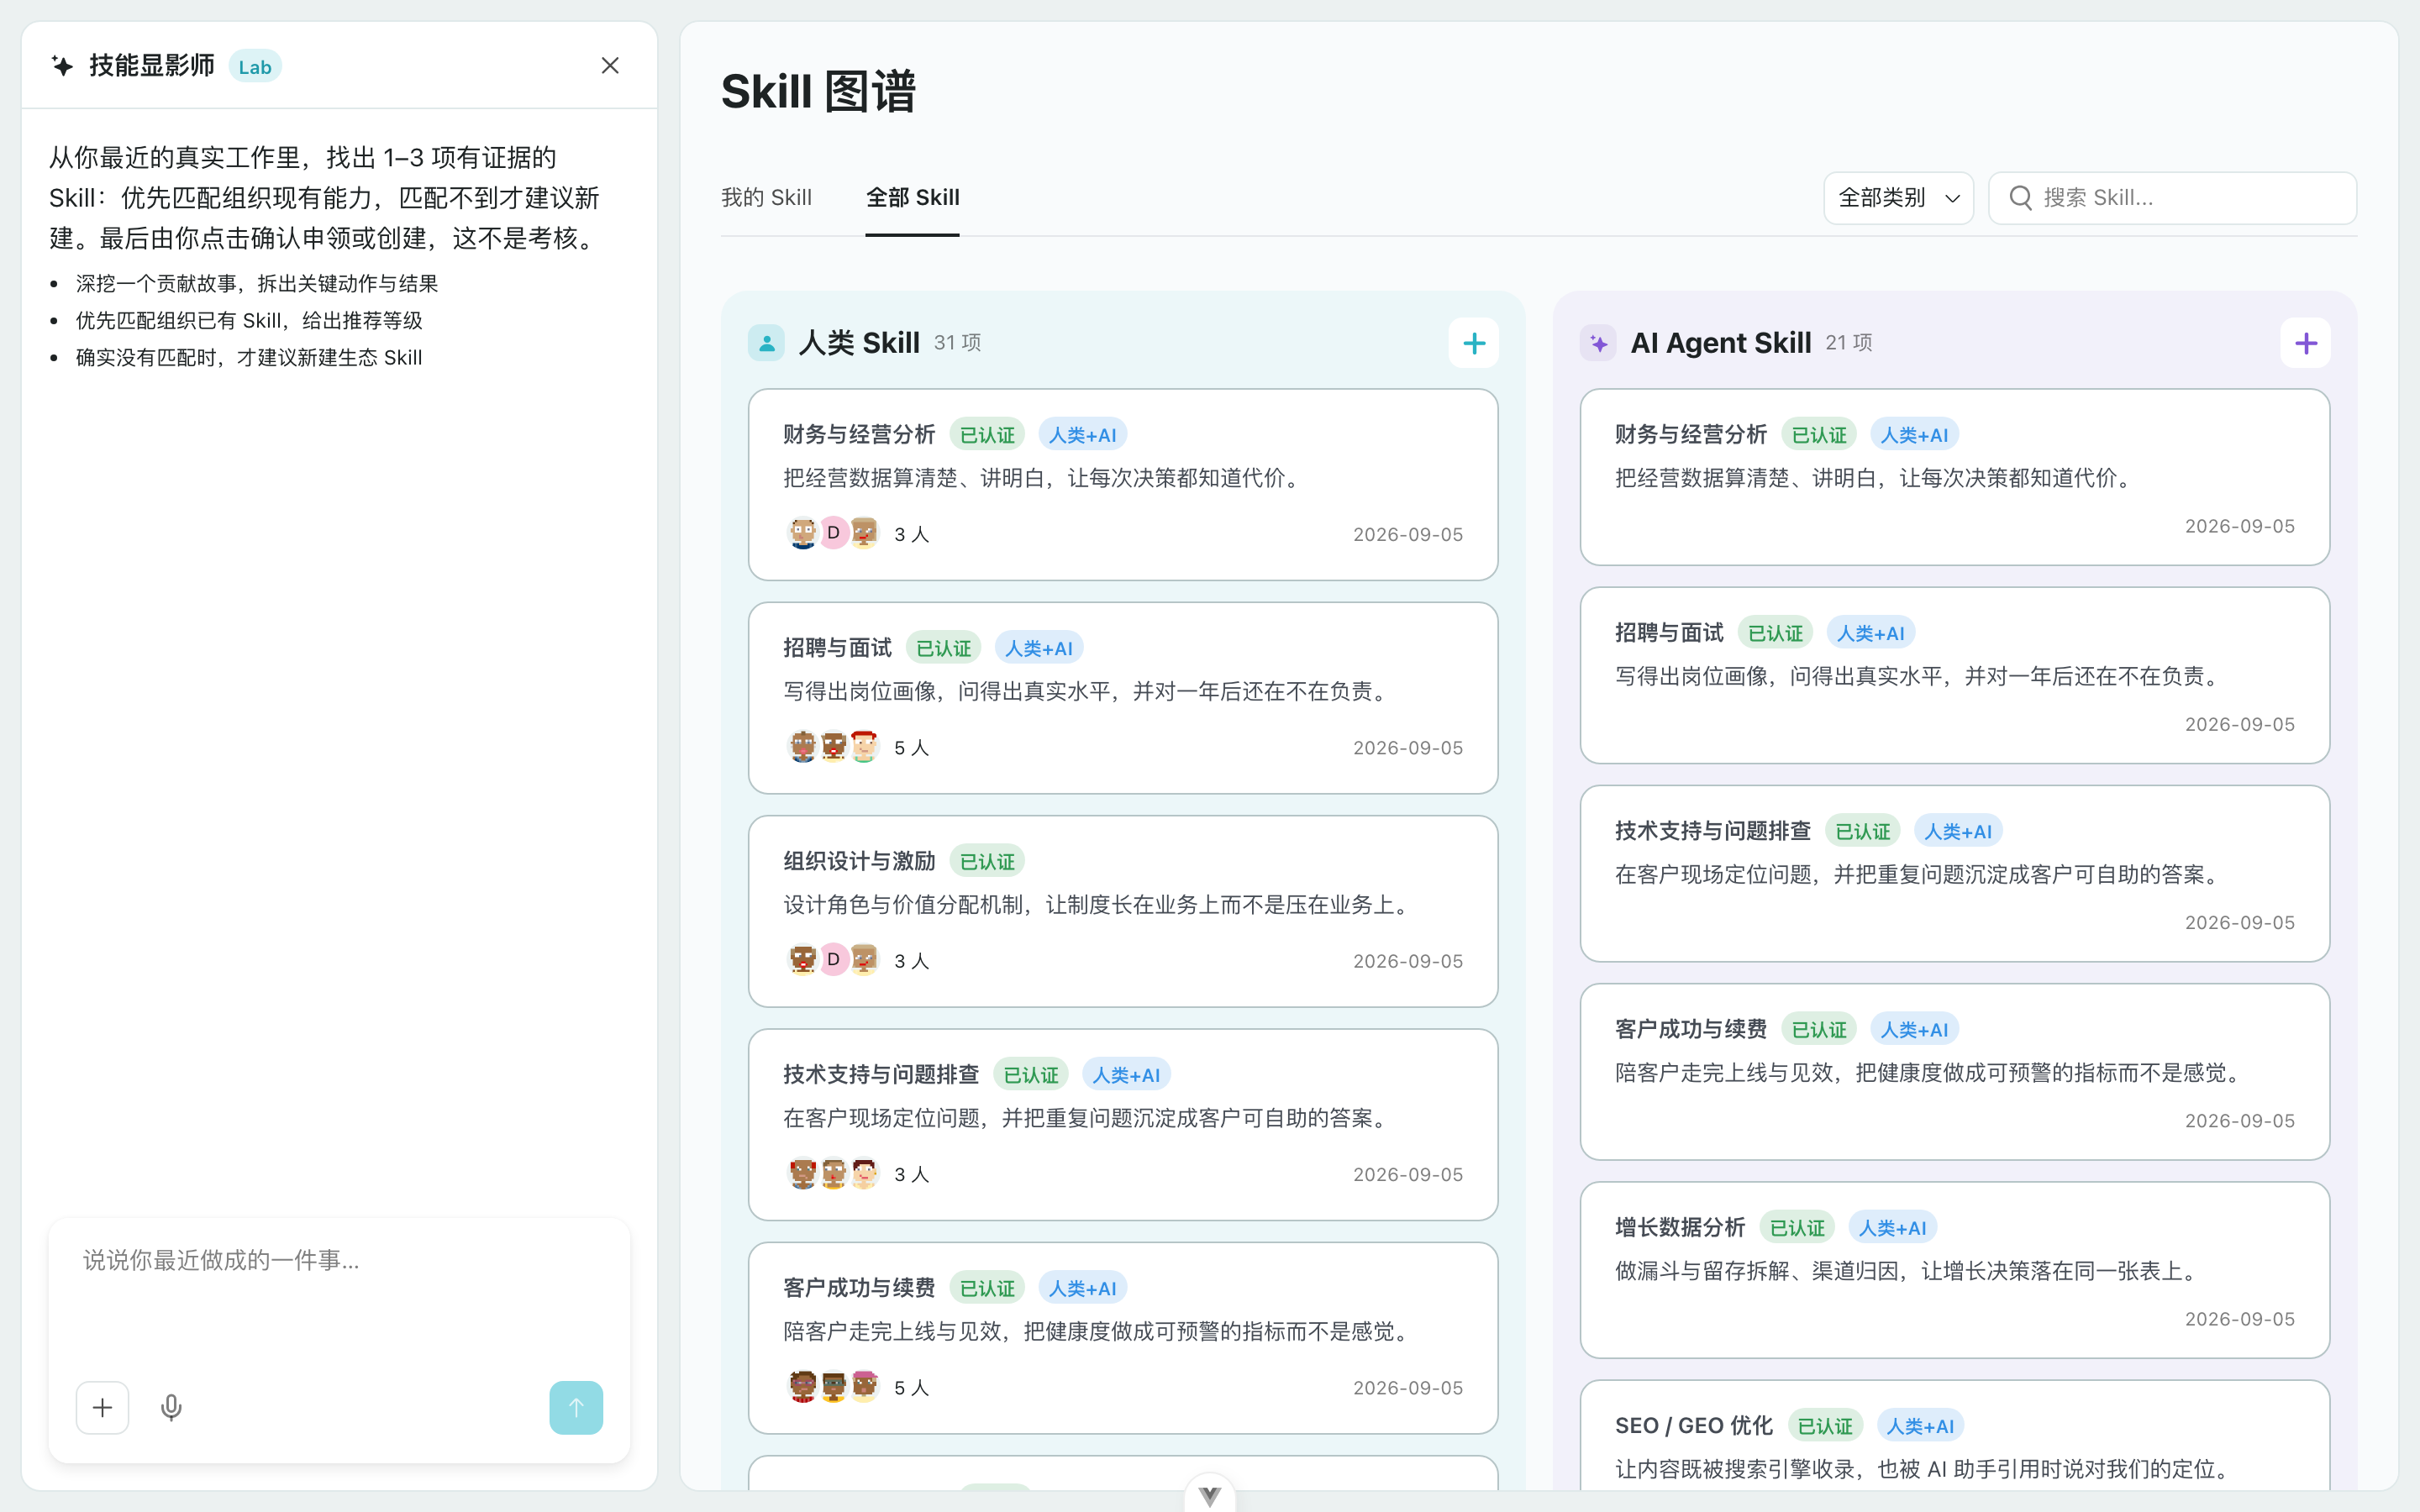Click the 搜索 Skill search field
This screenshot has height=1512, width=2420.
coord(2172,198)
